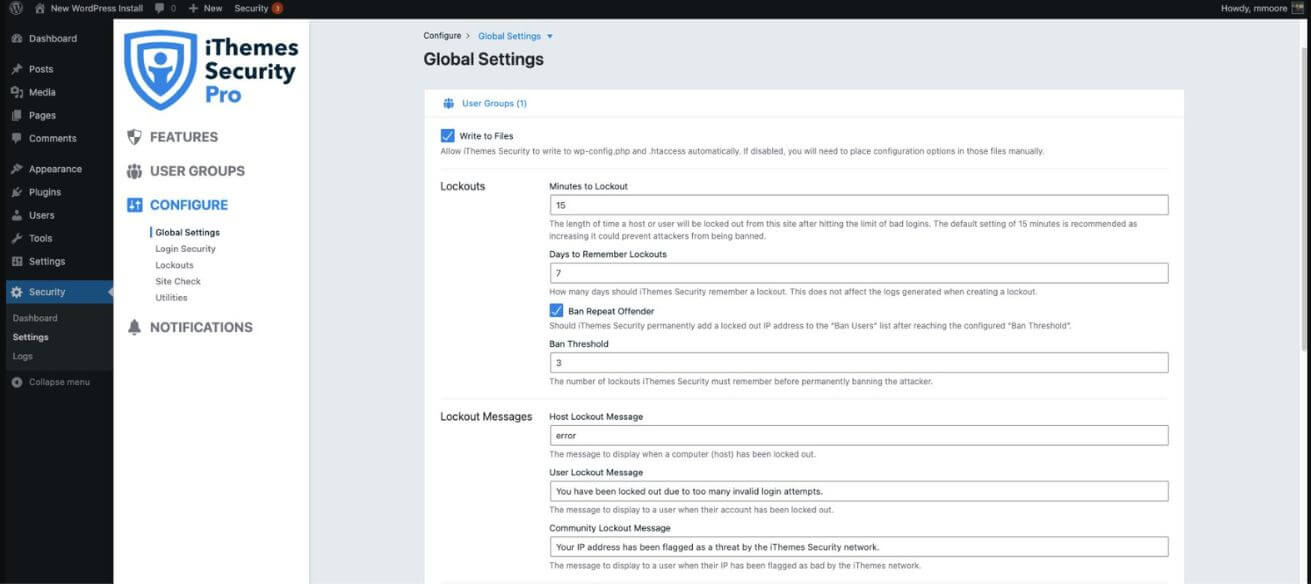Click the Features shield icon
This screenshot has width=1311, height=584.
point(134,137)
